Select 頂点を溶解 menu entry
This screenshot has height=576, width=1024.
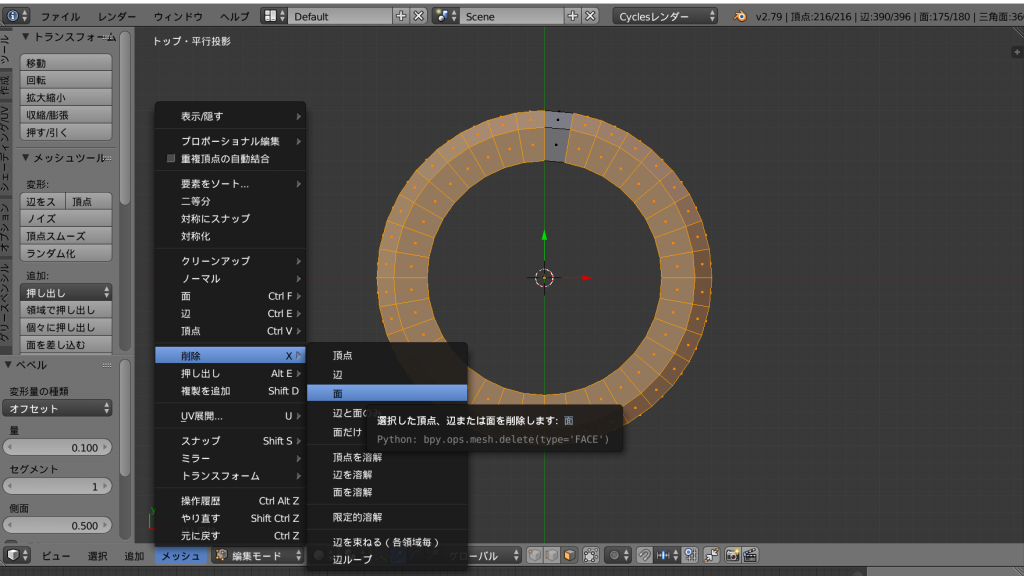pos(357,457)
